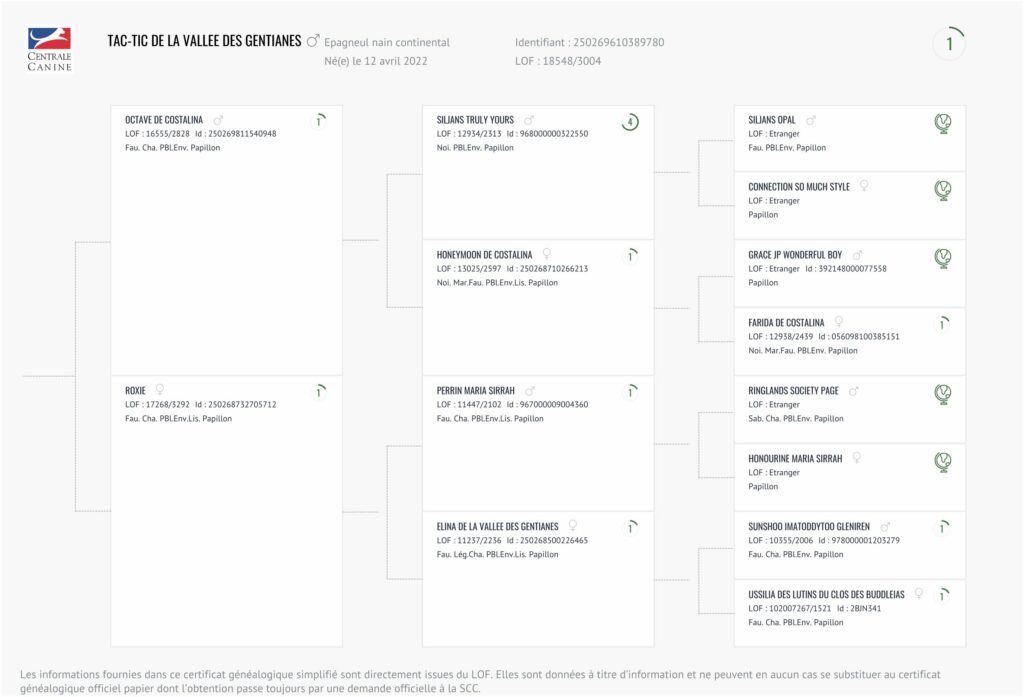The image size is (1024, 697).
Task: Select Farida De Costalina ancestor card
Action: coord(850,341)
